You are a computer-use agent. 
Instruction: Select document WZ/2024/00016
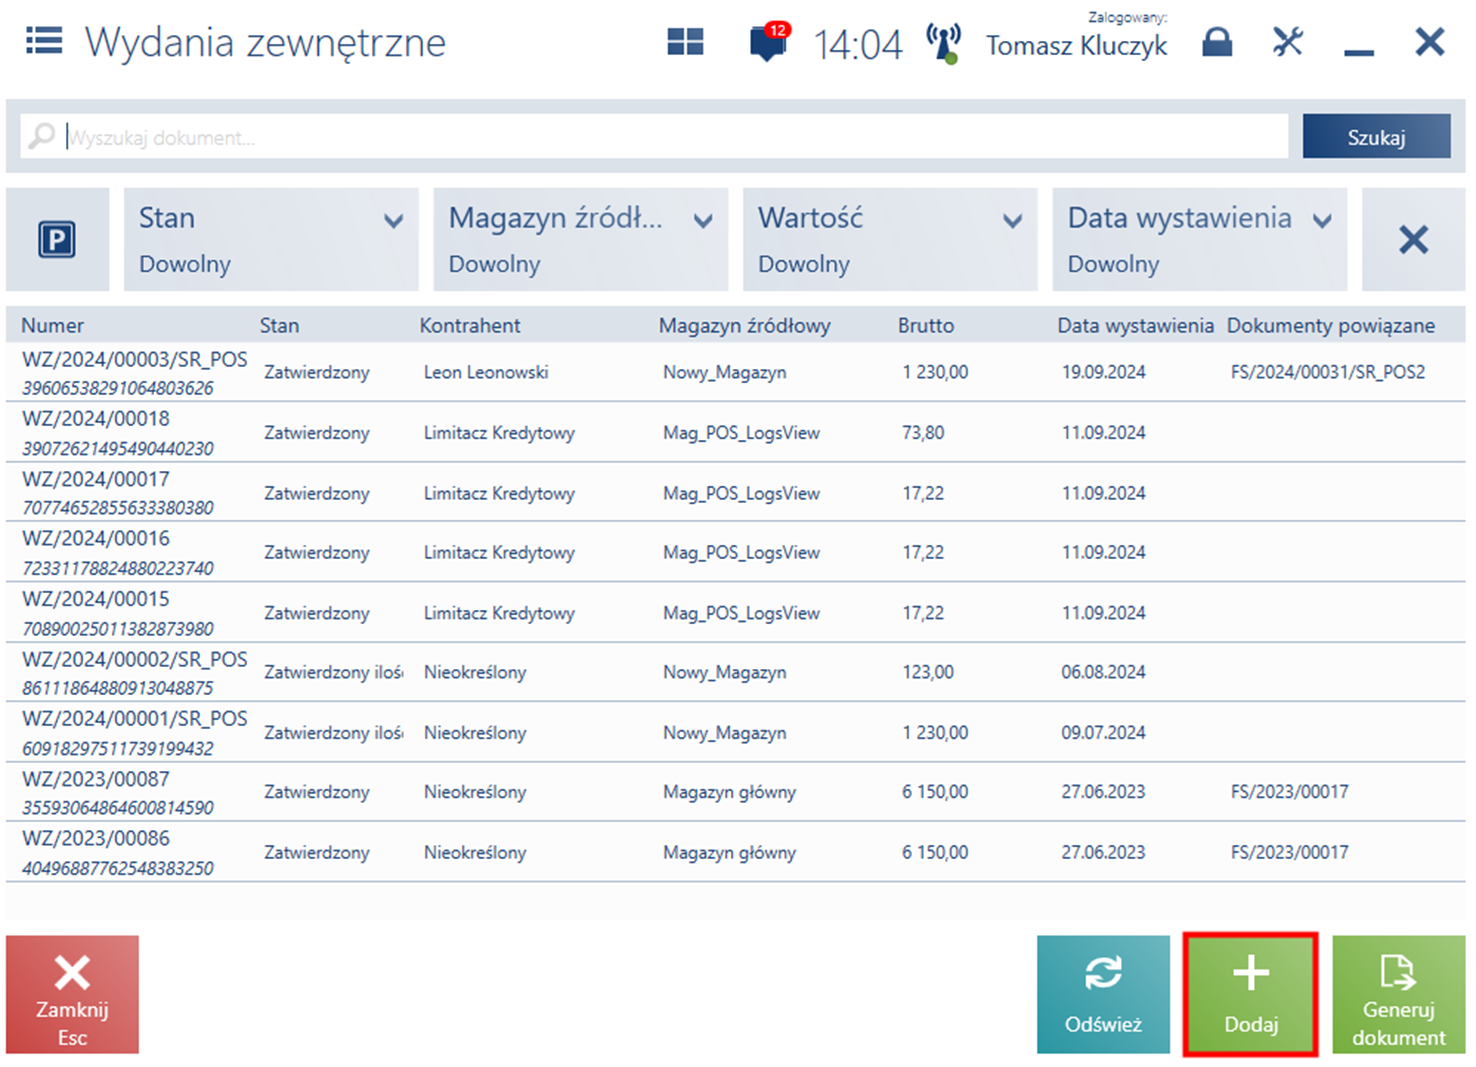click(x=735, y=552)
